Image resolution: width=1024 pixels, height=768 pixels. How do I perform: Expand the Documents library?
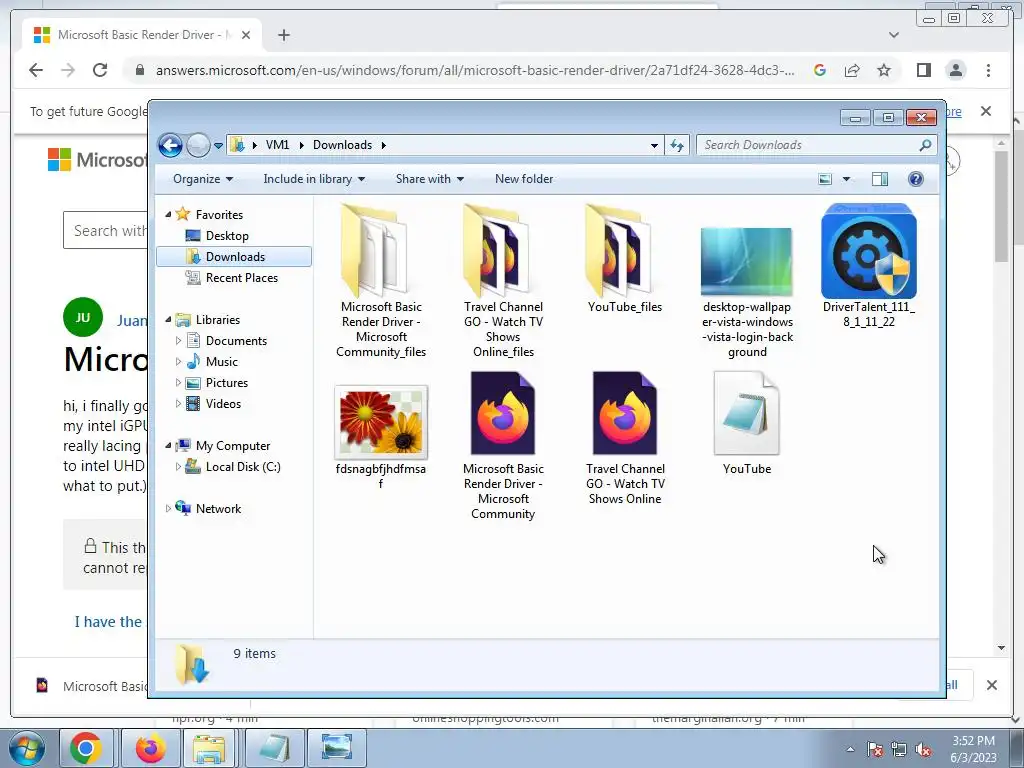178,340
